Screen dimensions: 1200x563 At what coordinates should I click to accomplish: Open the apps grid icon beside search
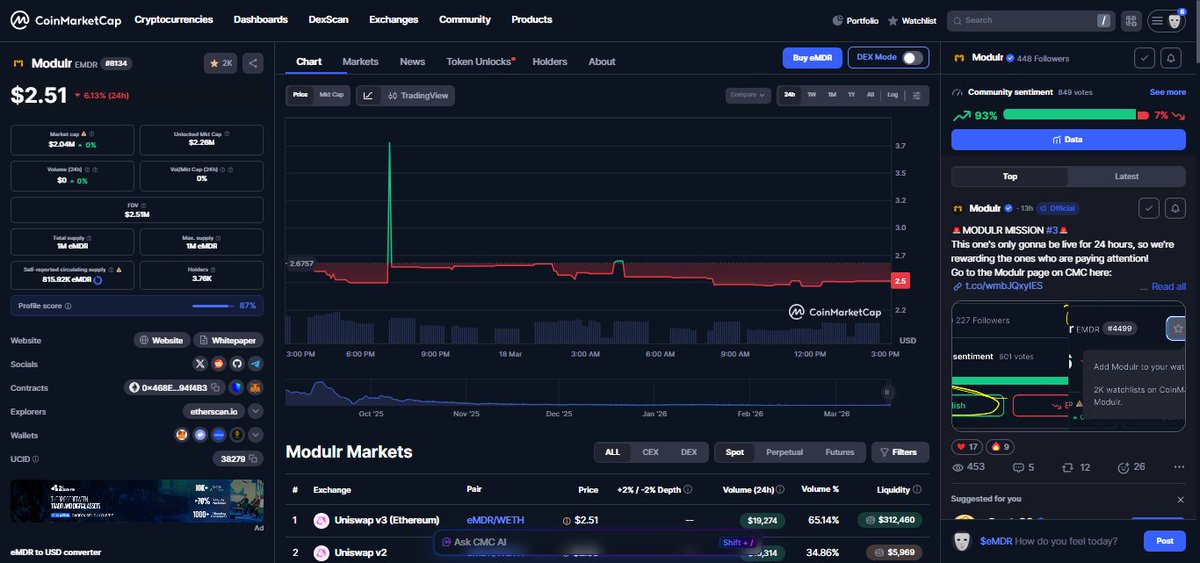click(1131, 20)
